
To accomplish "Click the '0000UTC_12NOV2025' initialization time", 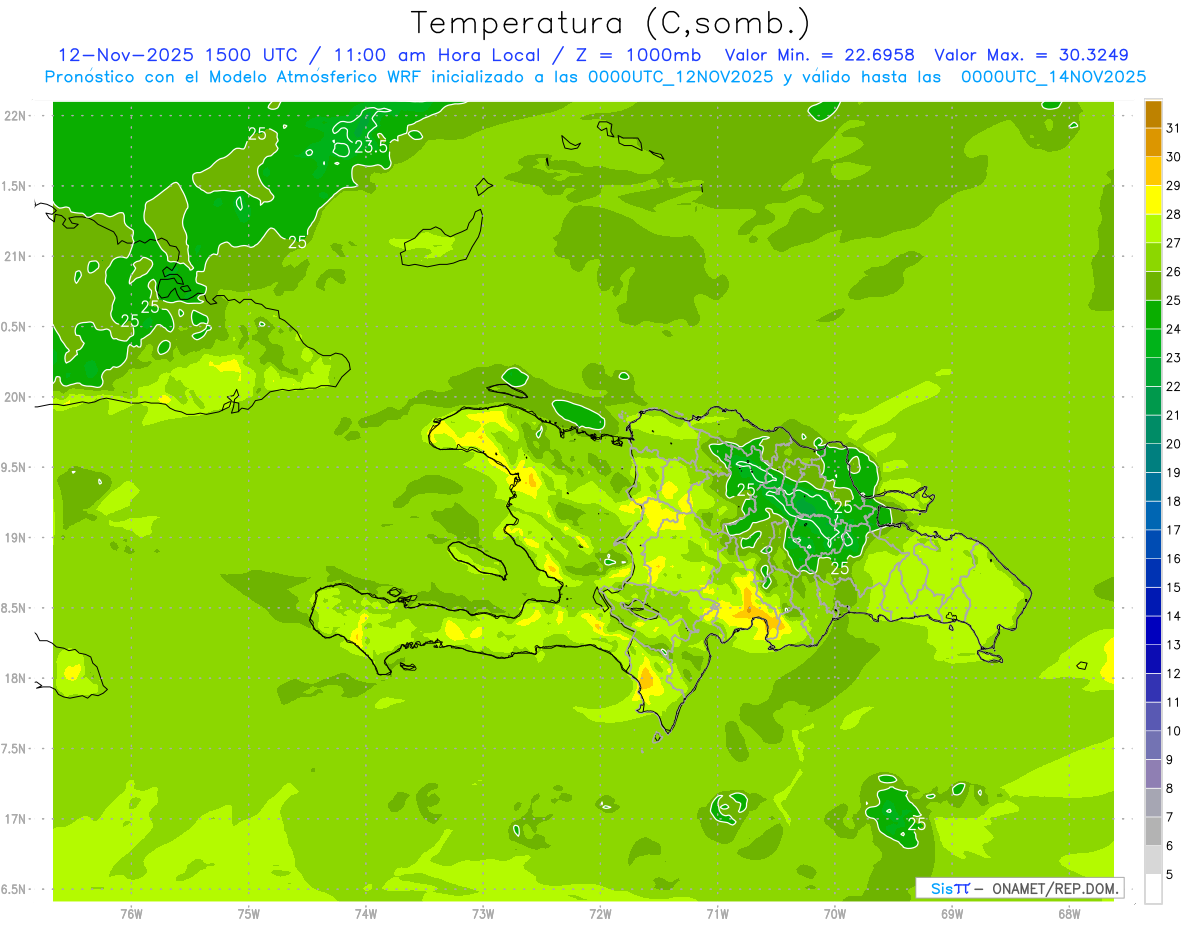I will point(681,77).
